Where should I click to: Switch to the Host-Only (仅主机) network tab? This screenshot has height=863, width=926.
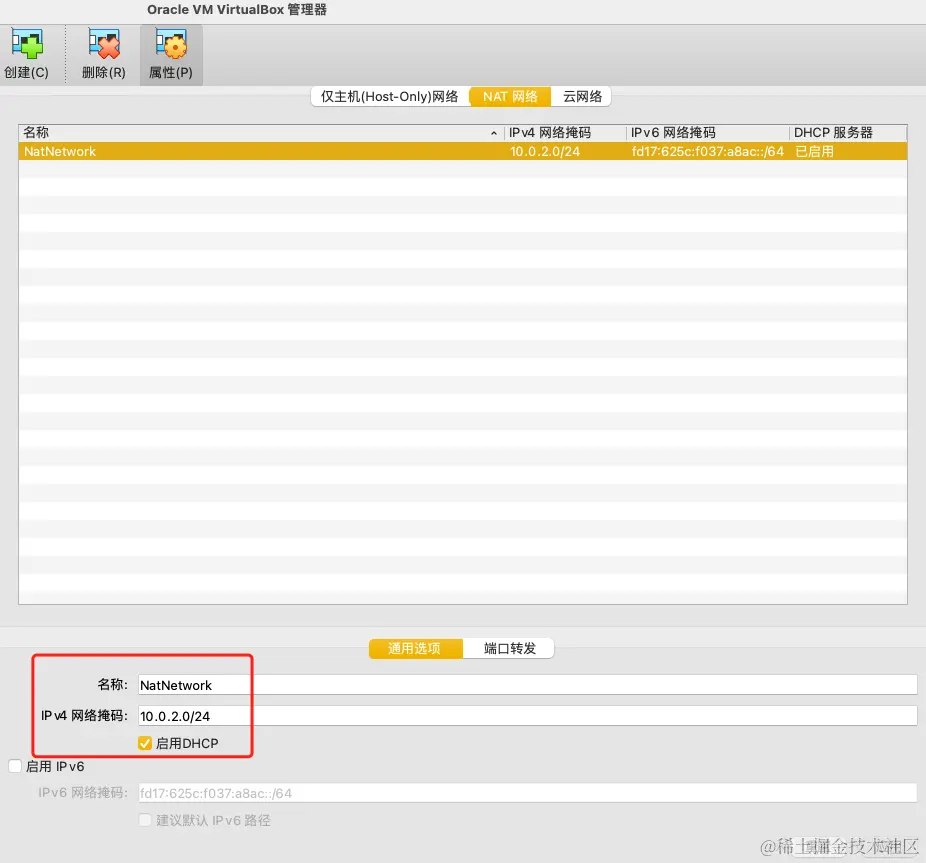(390, 96)
